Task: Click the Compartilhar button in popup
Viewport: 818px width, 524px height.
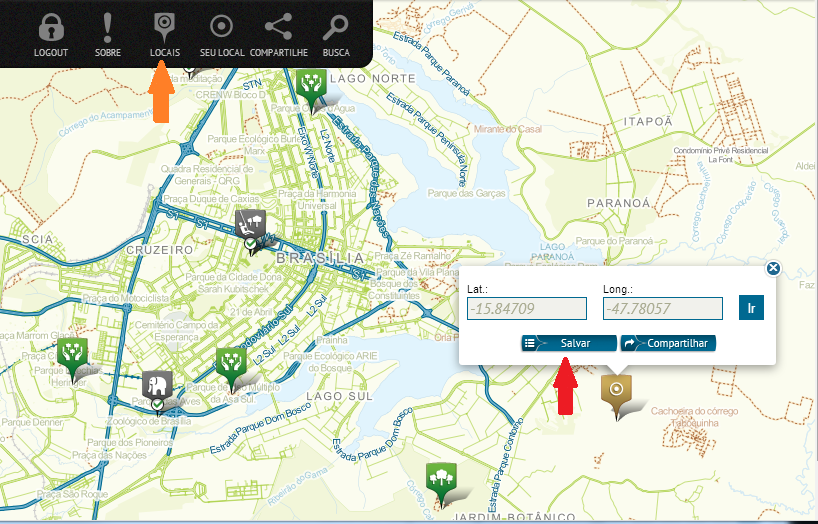Action: [668, 343]
